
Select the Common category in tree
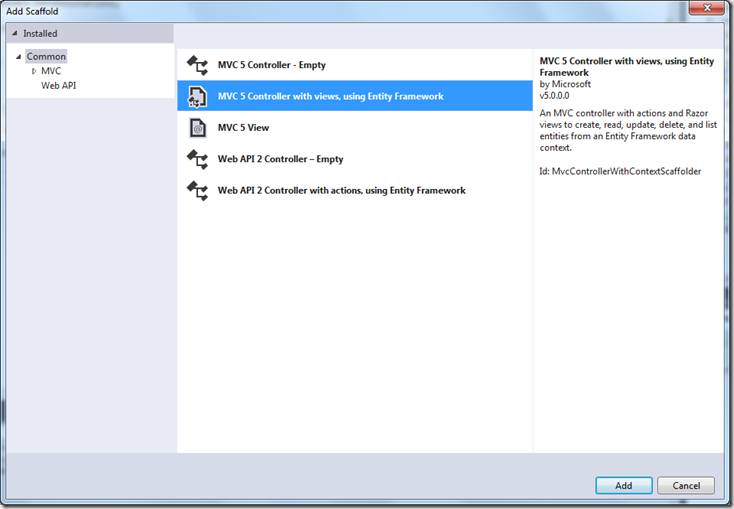[46, 56]
